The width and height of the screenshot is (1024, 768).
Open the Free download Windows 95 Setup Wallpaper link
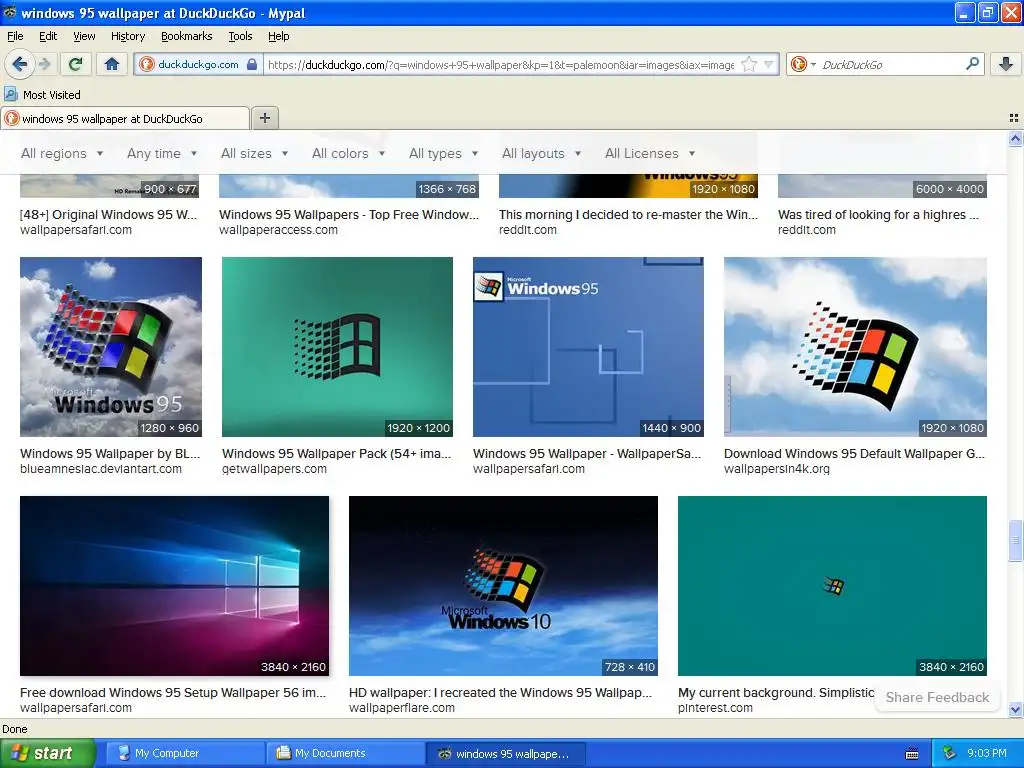(173, 692)
